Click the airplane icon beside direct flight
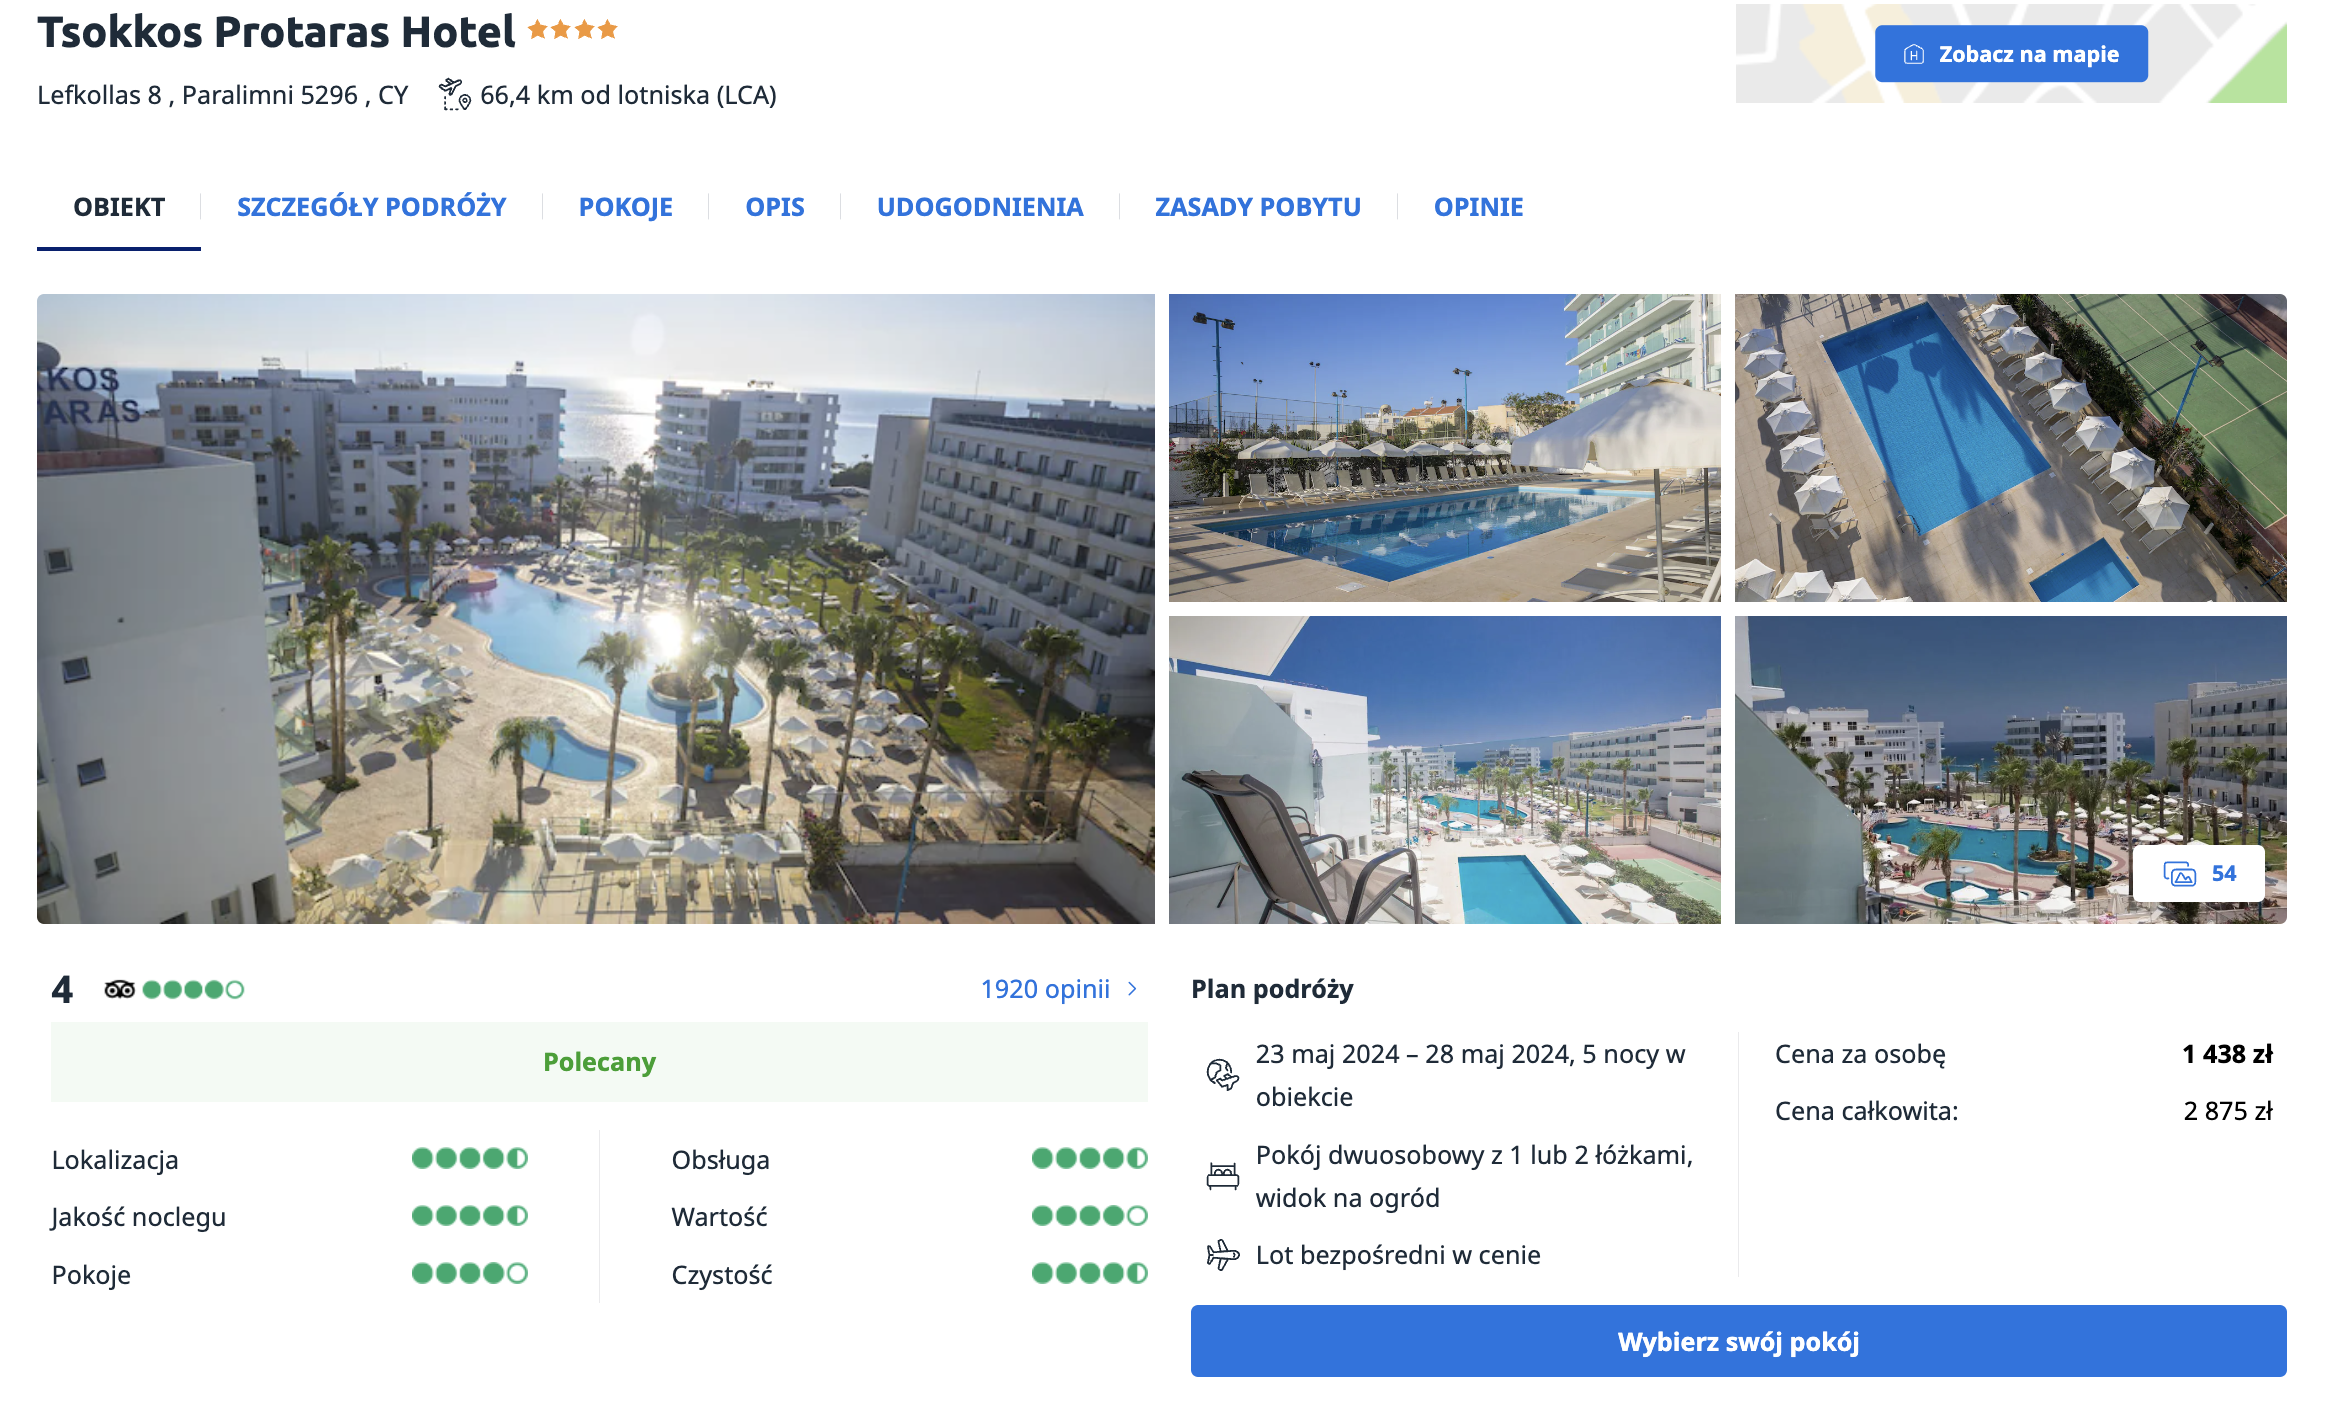Image resolution: width=2350 pixels, height=1402 pixels. click(1221, 1255)
